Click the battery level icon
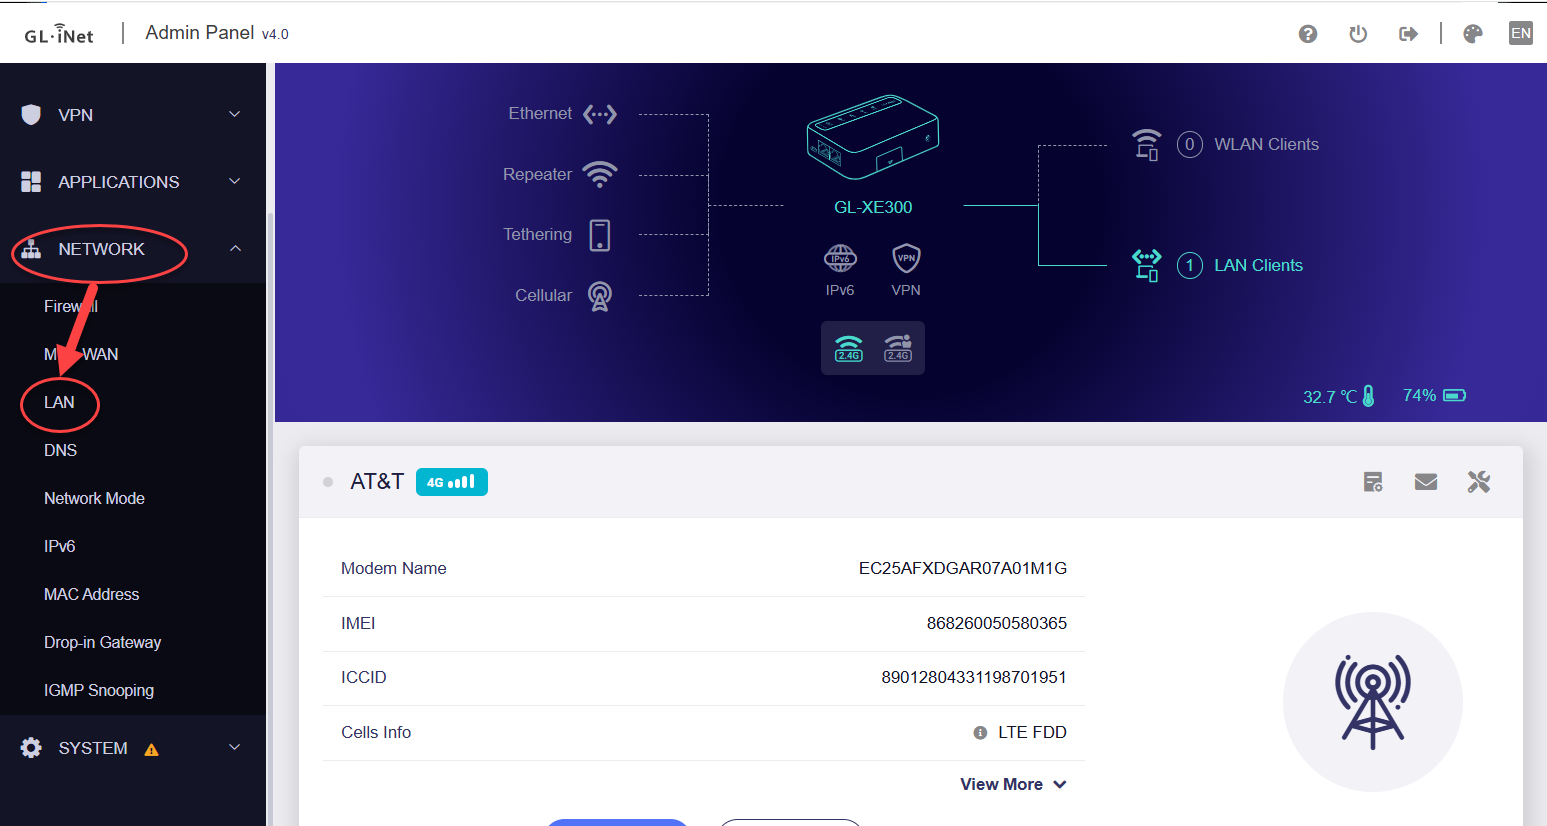Image resolution: width=1547 pixels, height=826 pixels. [x=1455, y=395]
